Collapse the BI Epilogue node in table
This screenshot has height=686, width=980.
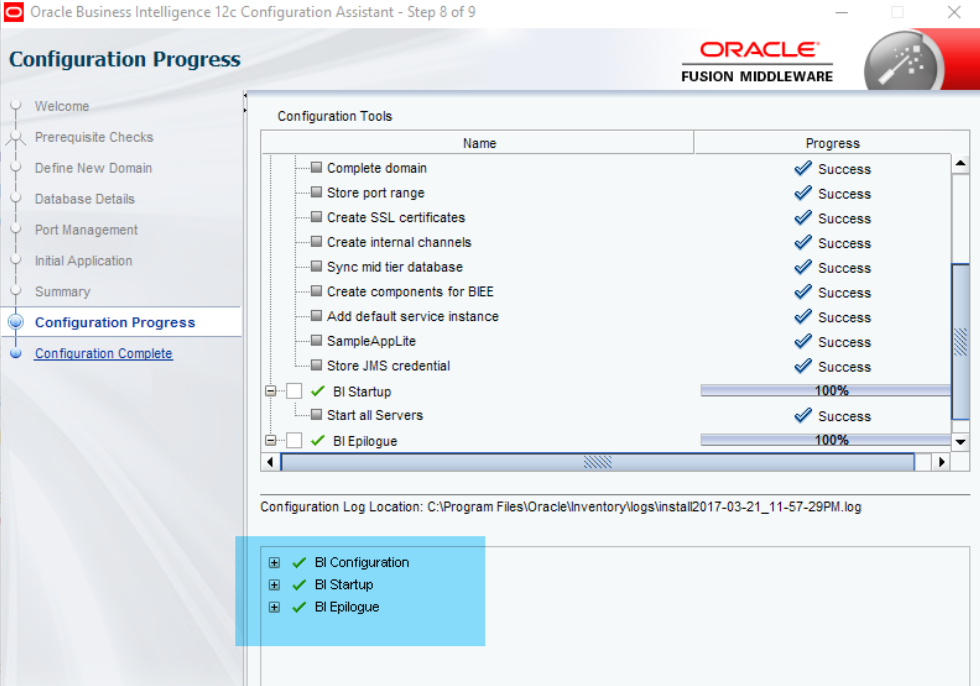click(271, 440)
